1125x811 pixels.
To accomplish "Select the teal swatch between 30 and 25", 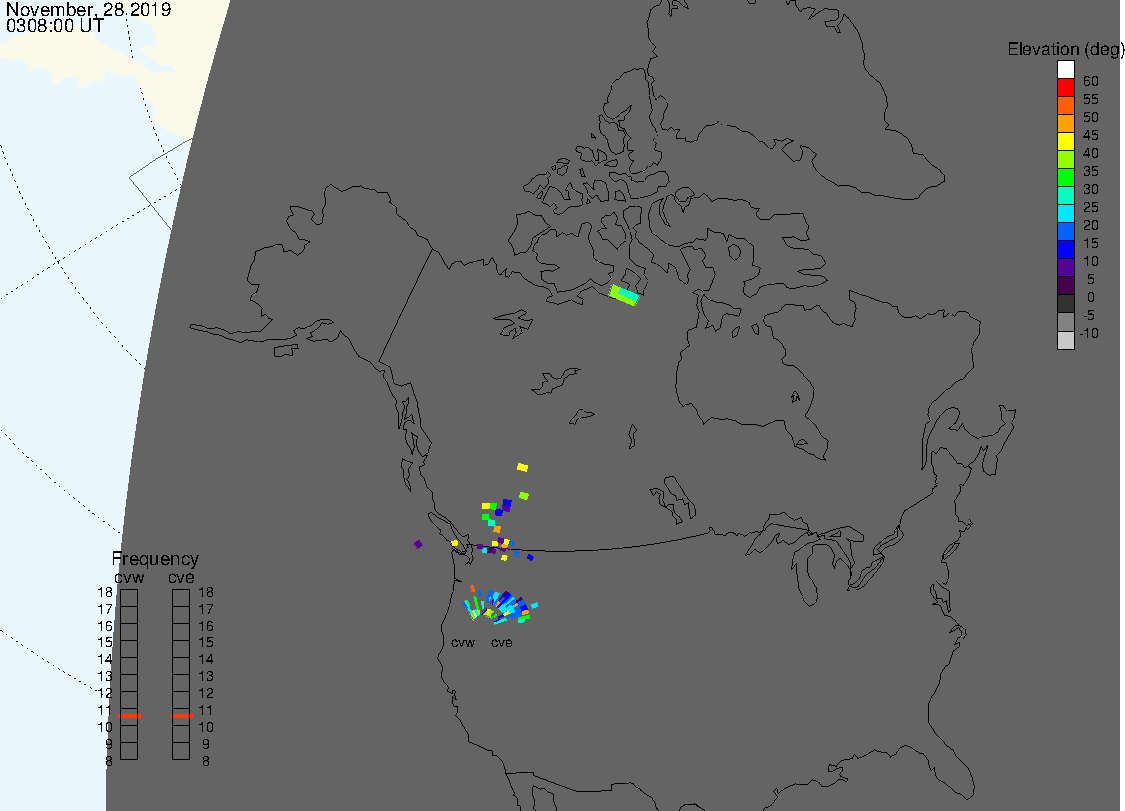I will coord(1065,195).
